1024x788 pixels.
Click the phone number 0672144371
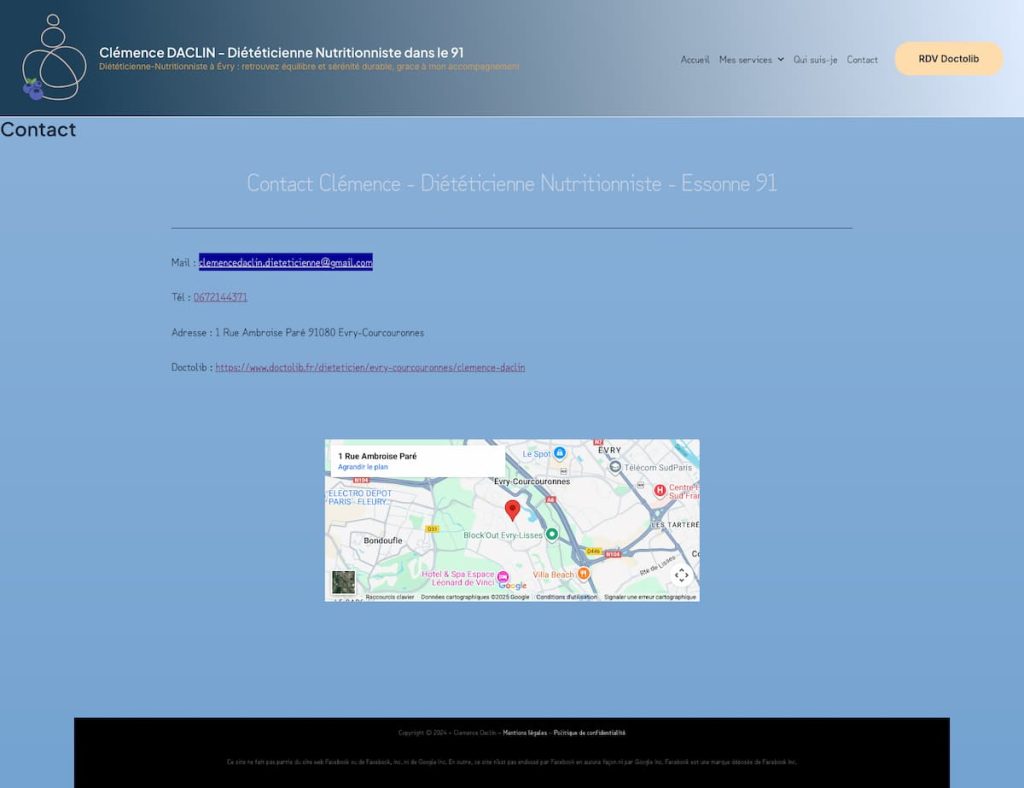(x=220, y=297)
